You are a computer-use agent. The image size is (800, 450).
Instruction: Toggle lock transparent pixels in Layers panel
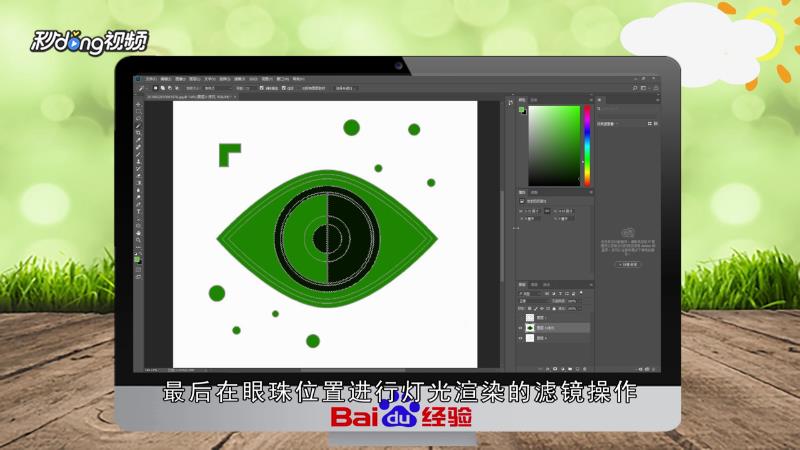pyautogui.click(x=530, y=308)
